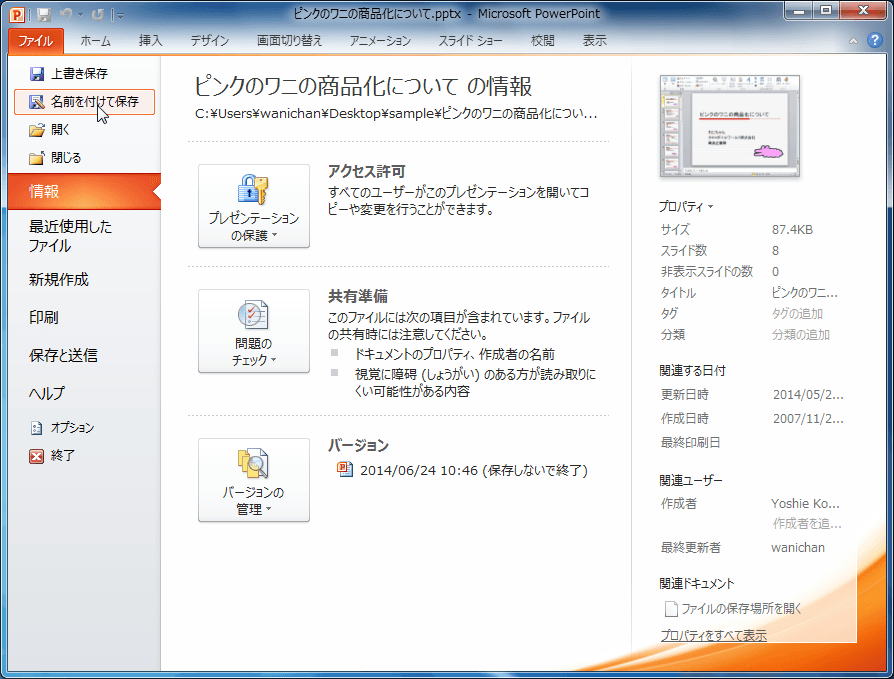Switch to the 校閲 ribbon tab
The image size is (894, 679).
[x=543, y=41]
